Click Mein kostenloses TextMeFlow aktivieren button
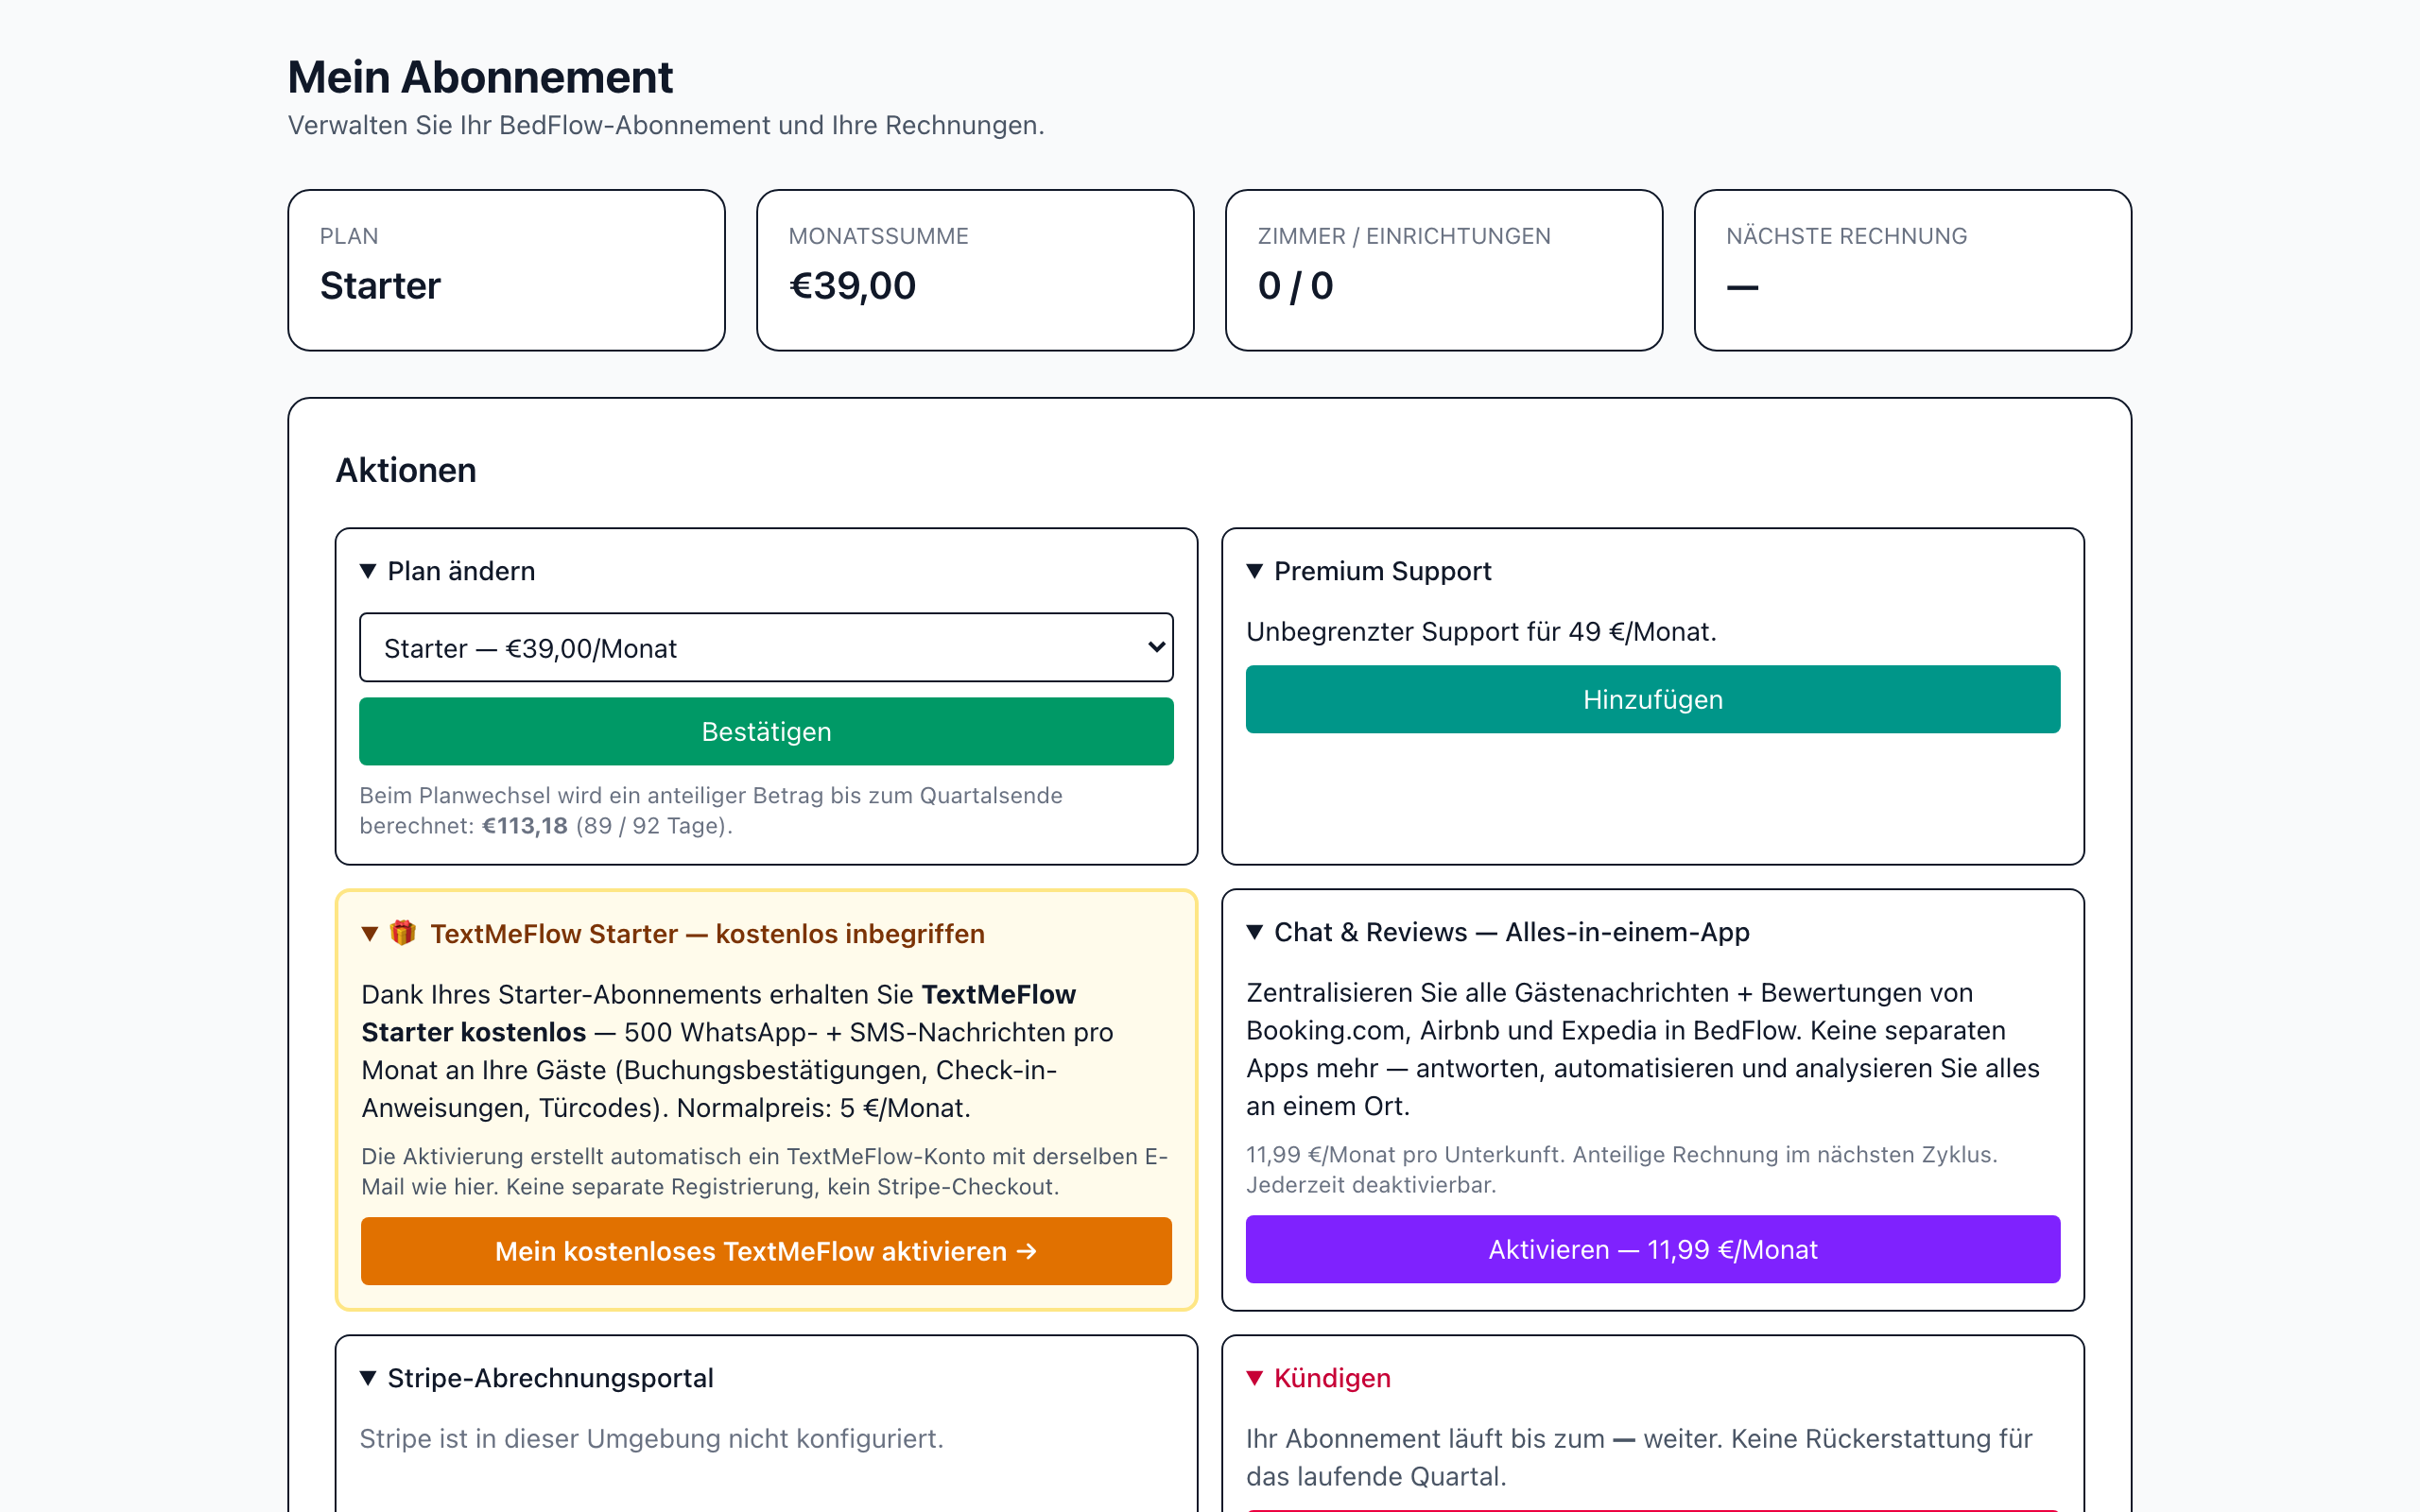Viewport: 2420px width, 1512px height. point(766,1251)
